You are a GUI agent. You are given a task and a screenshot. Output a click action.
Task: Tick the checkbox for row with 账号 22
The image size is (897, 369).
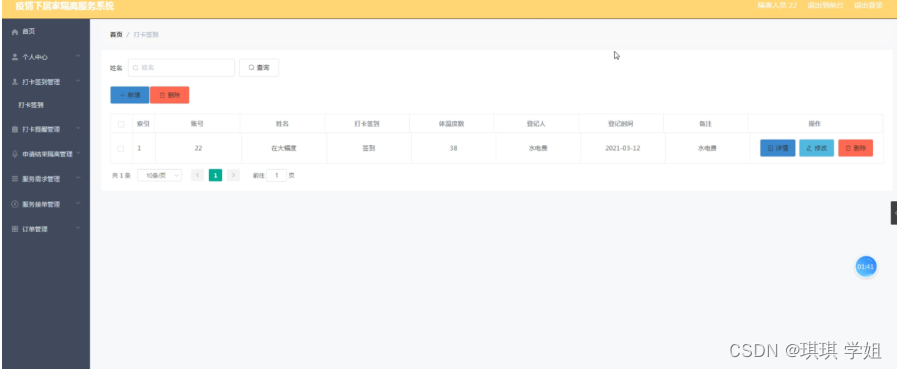tap(121, 149)
